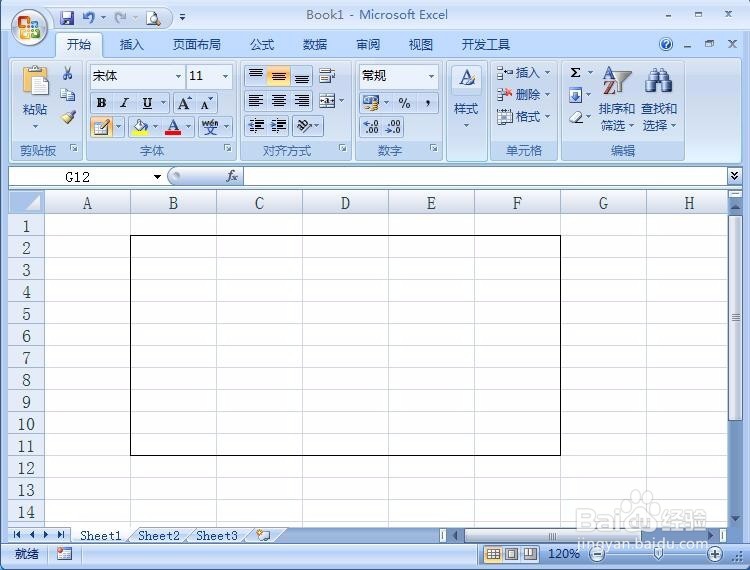Click the AutoSum sigma icon
750x570 pixels.
575,73
